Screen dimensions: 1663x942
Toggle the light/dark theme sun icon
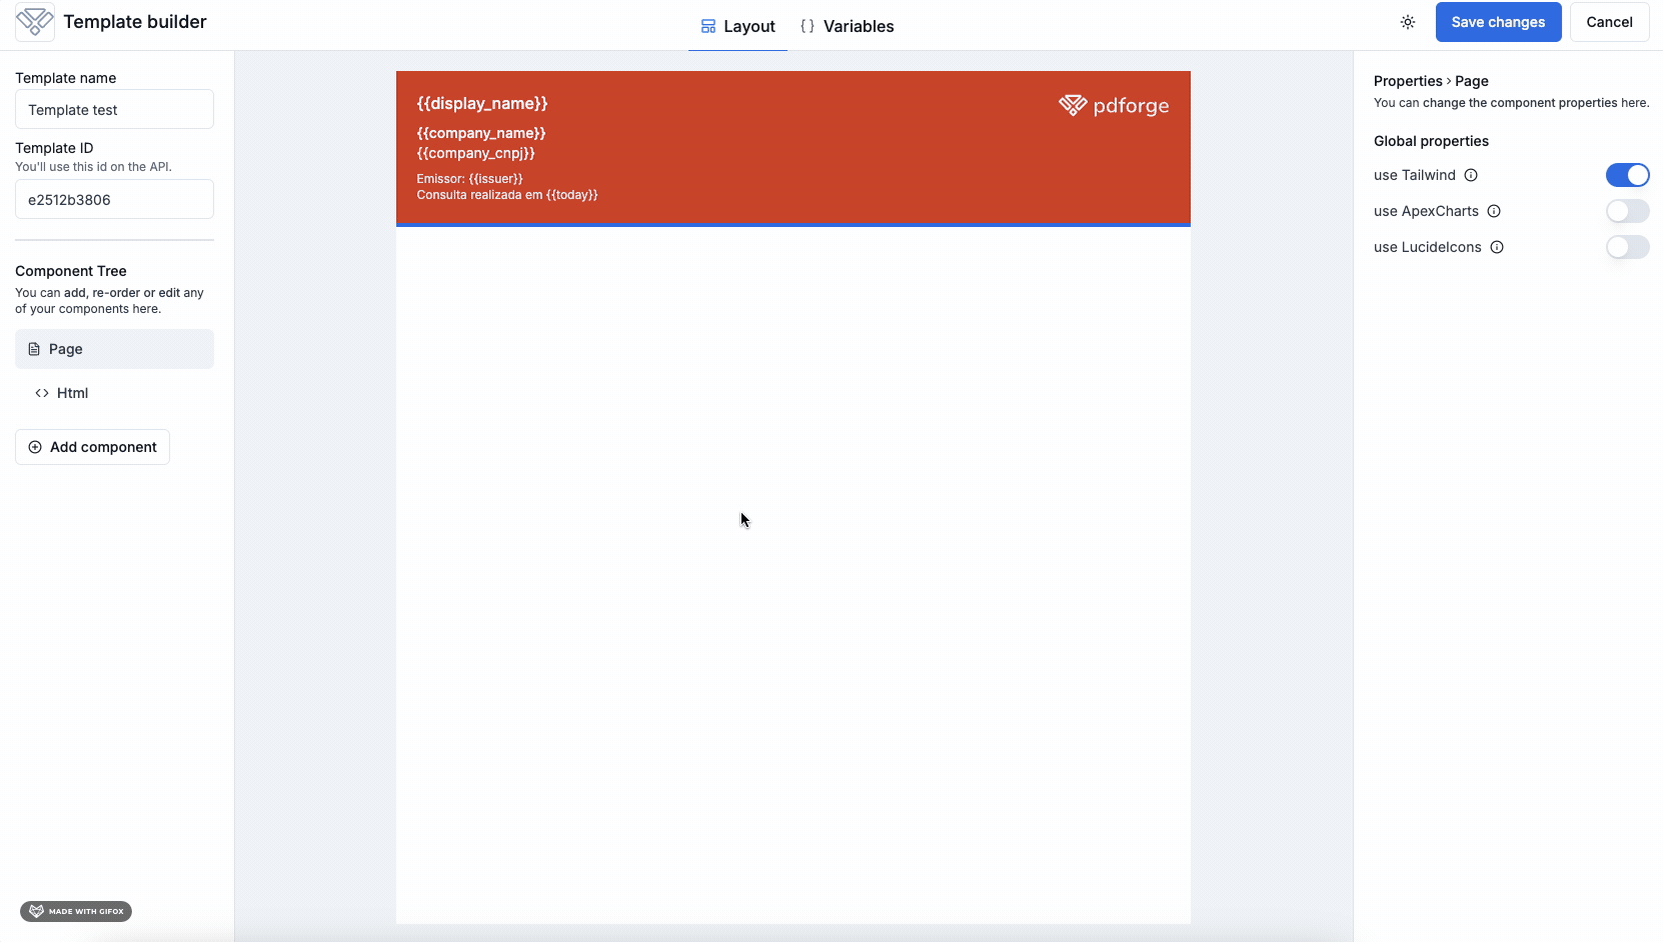coord(1408,22)
